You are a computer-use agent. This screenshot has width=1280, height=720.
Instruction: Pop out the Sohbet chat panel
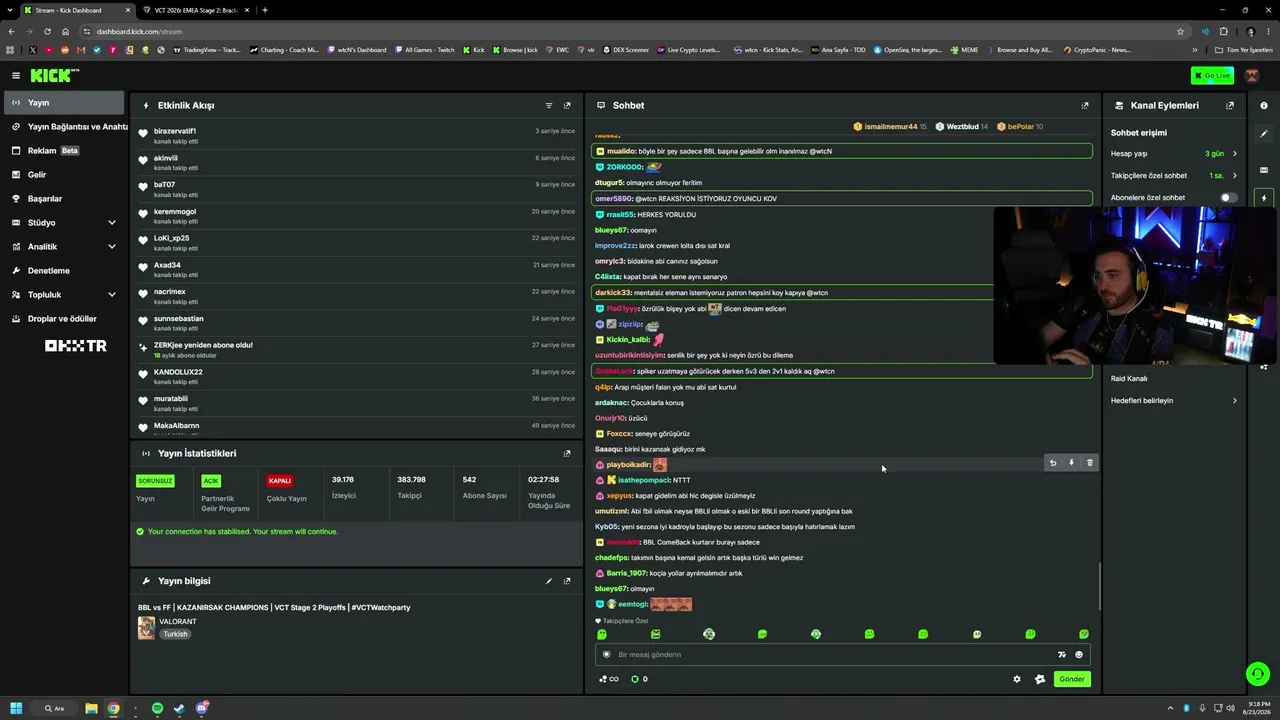pos(1085,105)
